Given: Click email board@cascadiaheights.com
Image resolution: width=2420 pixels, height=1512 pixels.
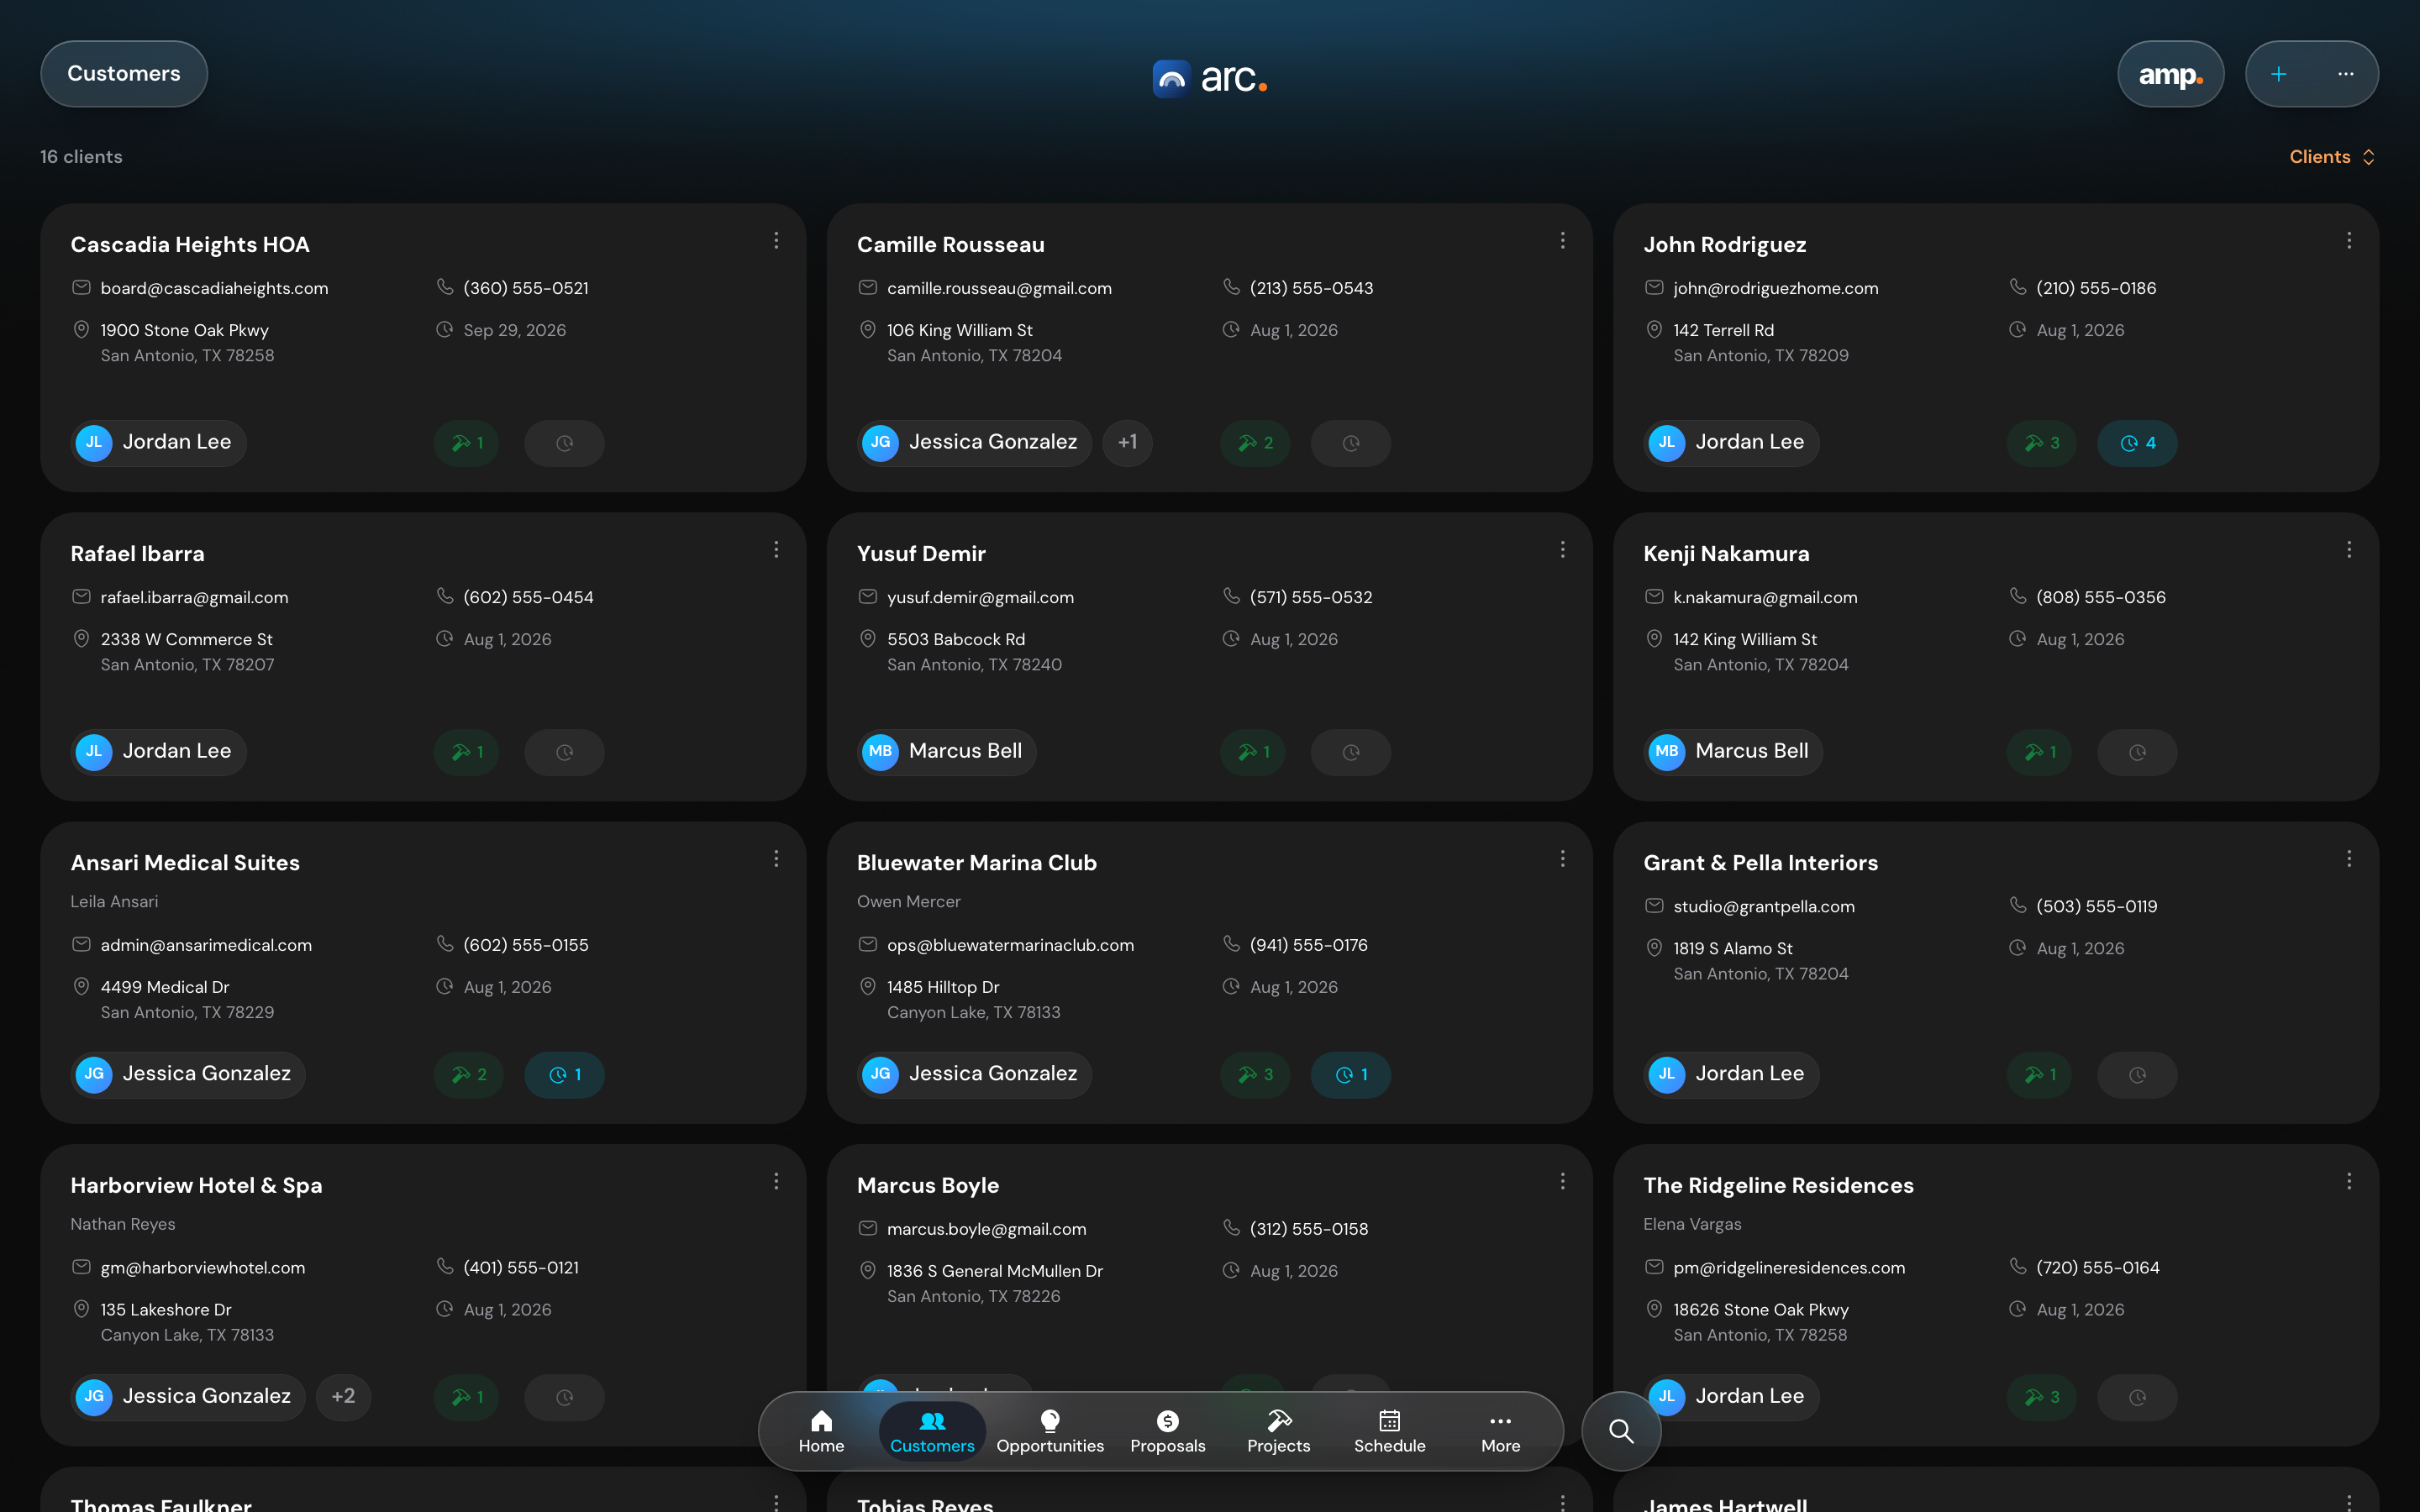Looking at the screenshot, I should tap(214, 288).
